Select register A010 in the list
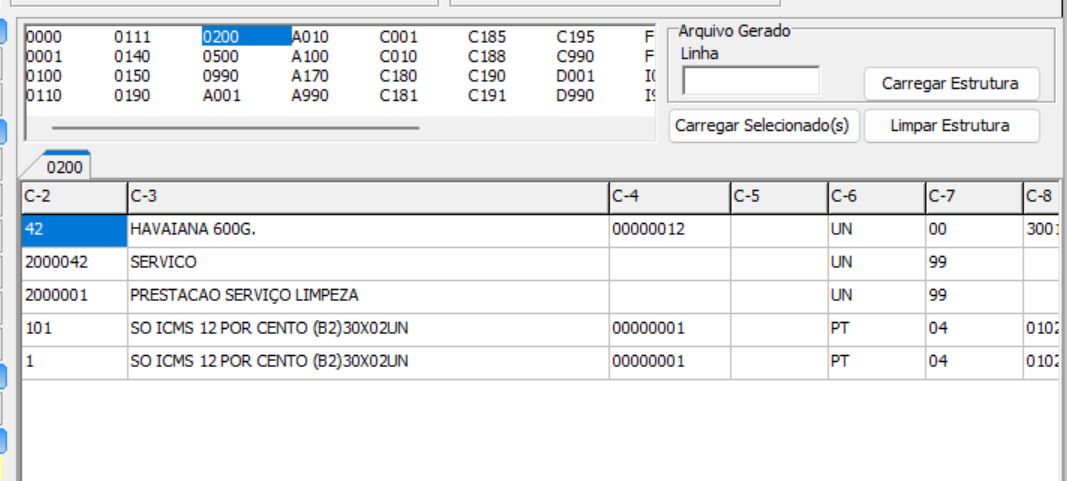 [310, 37]
